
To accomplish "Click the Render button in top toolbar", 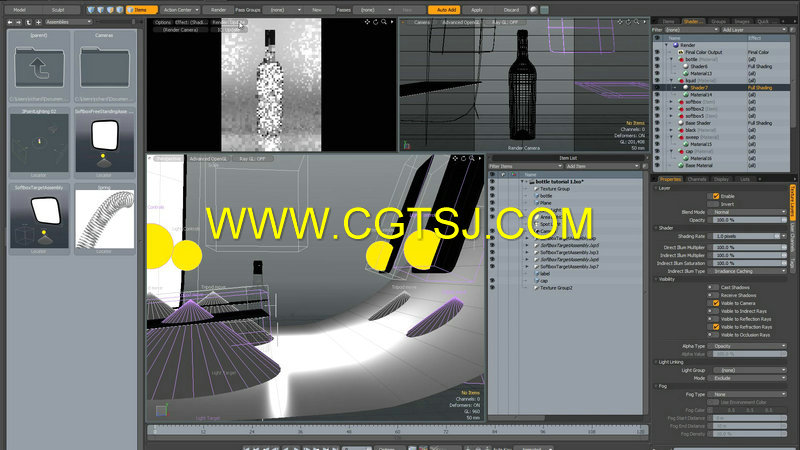I will [218, 10].
